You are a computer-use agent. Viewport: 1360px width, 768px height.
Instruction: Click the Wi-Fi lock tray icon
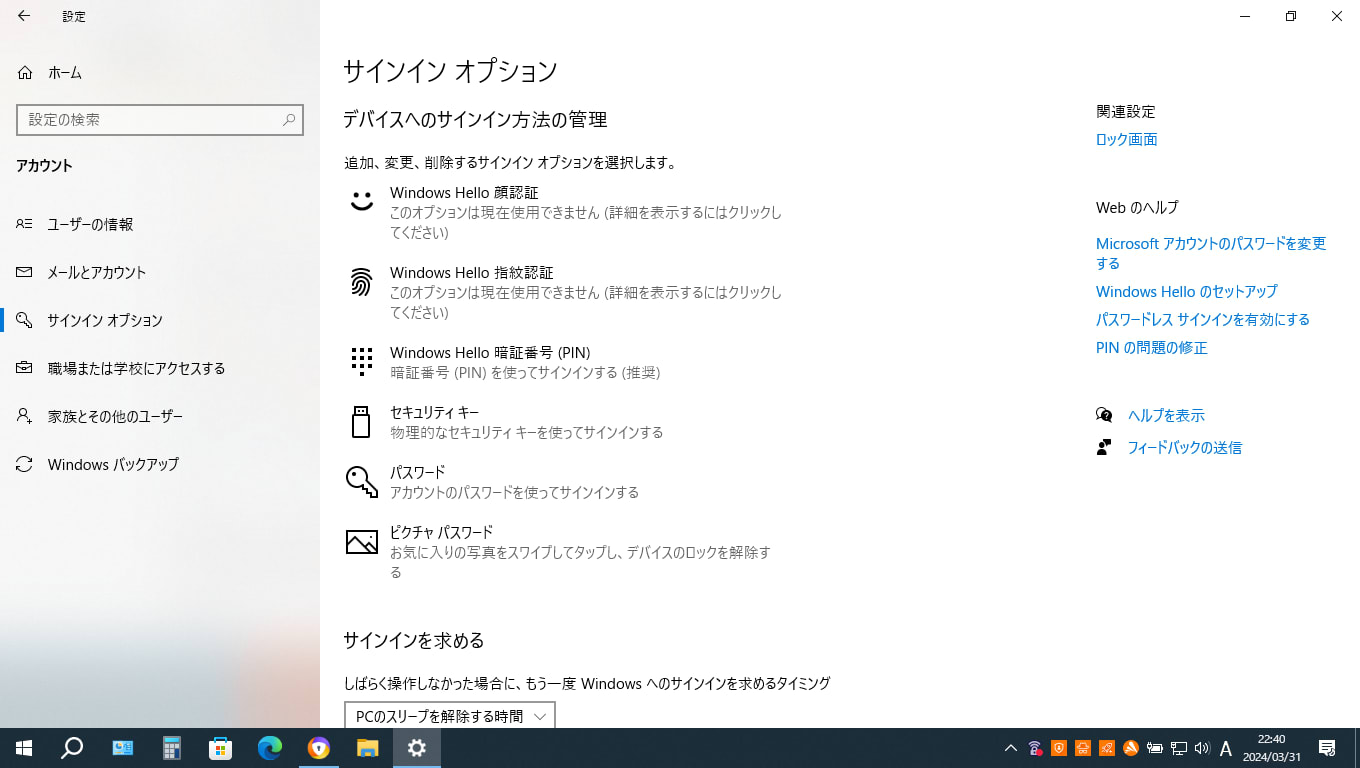[x=1035, y=748]
